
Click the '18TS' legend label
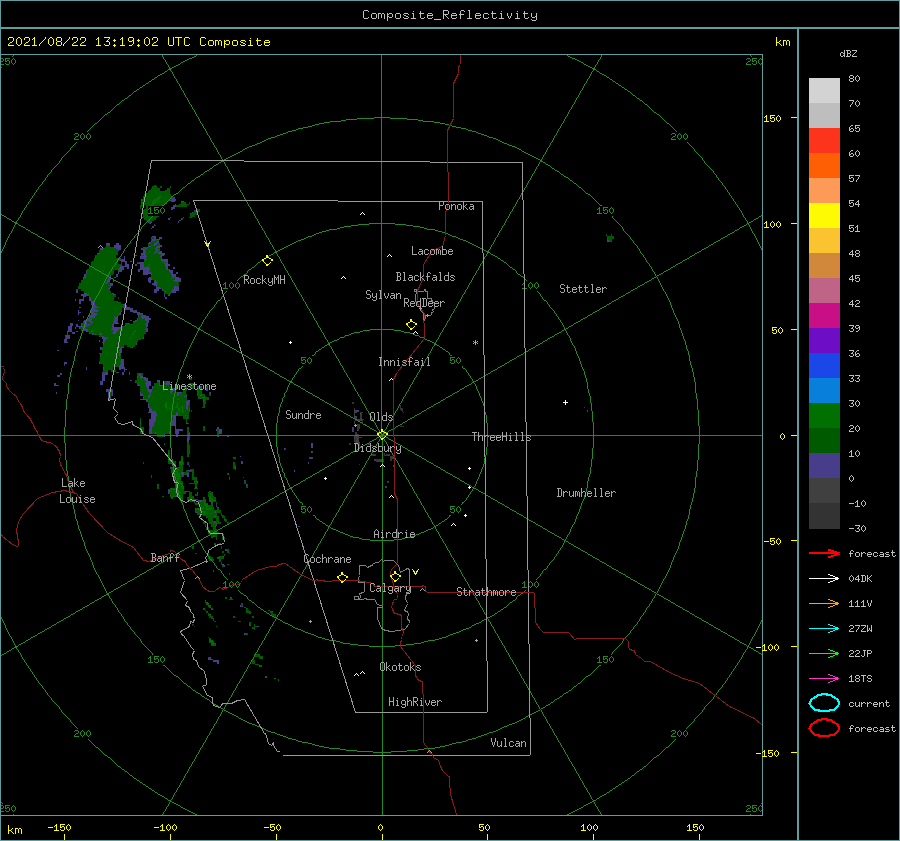(860, 679)
